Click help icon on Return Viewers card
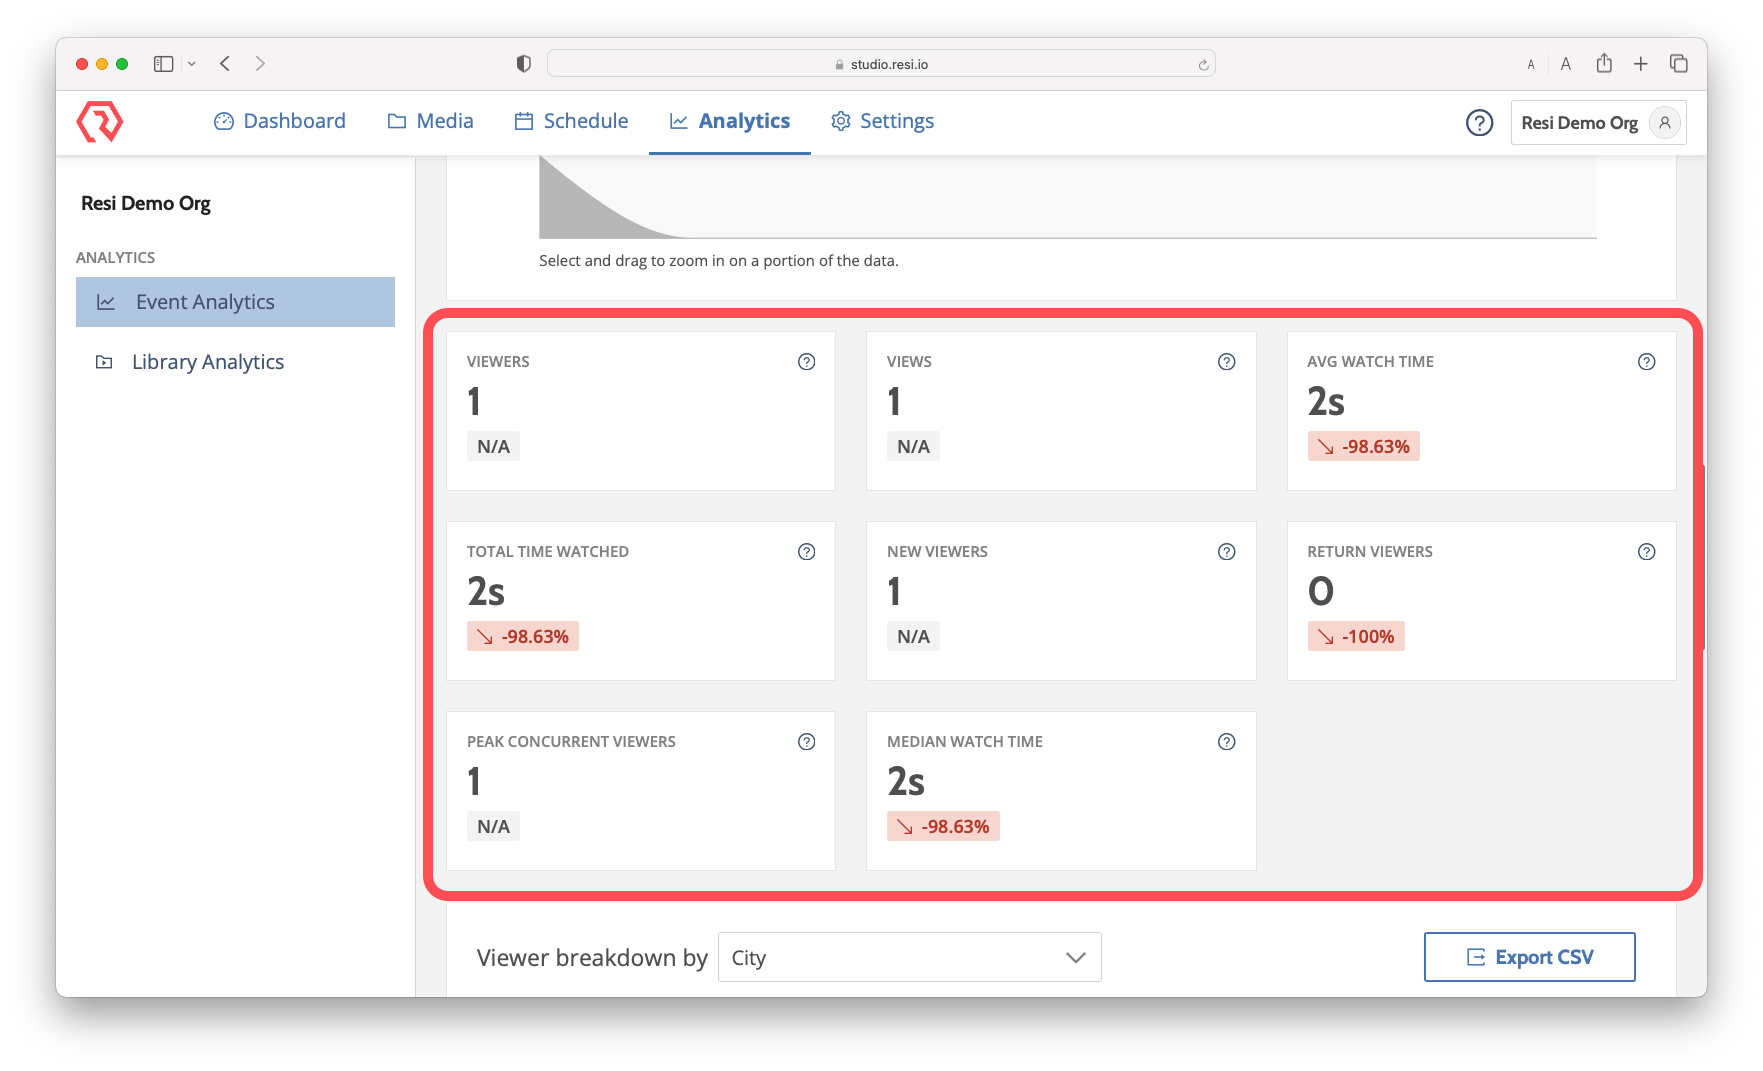The width and height of the screenshot is (1763, 1071). [x=1646, y=552]
